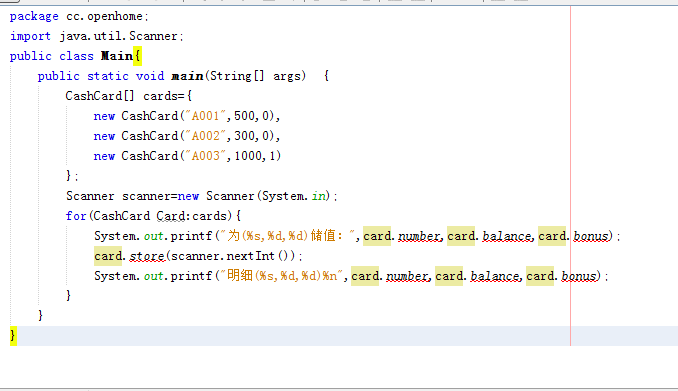Click the yellow-highlighted opening brace after Main
Screen dimensions: 678x391
(138, 56)
